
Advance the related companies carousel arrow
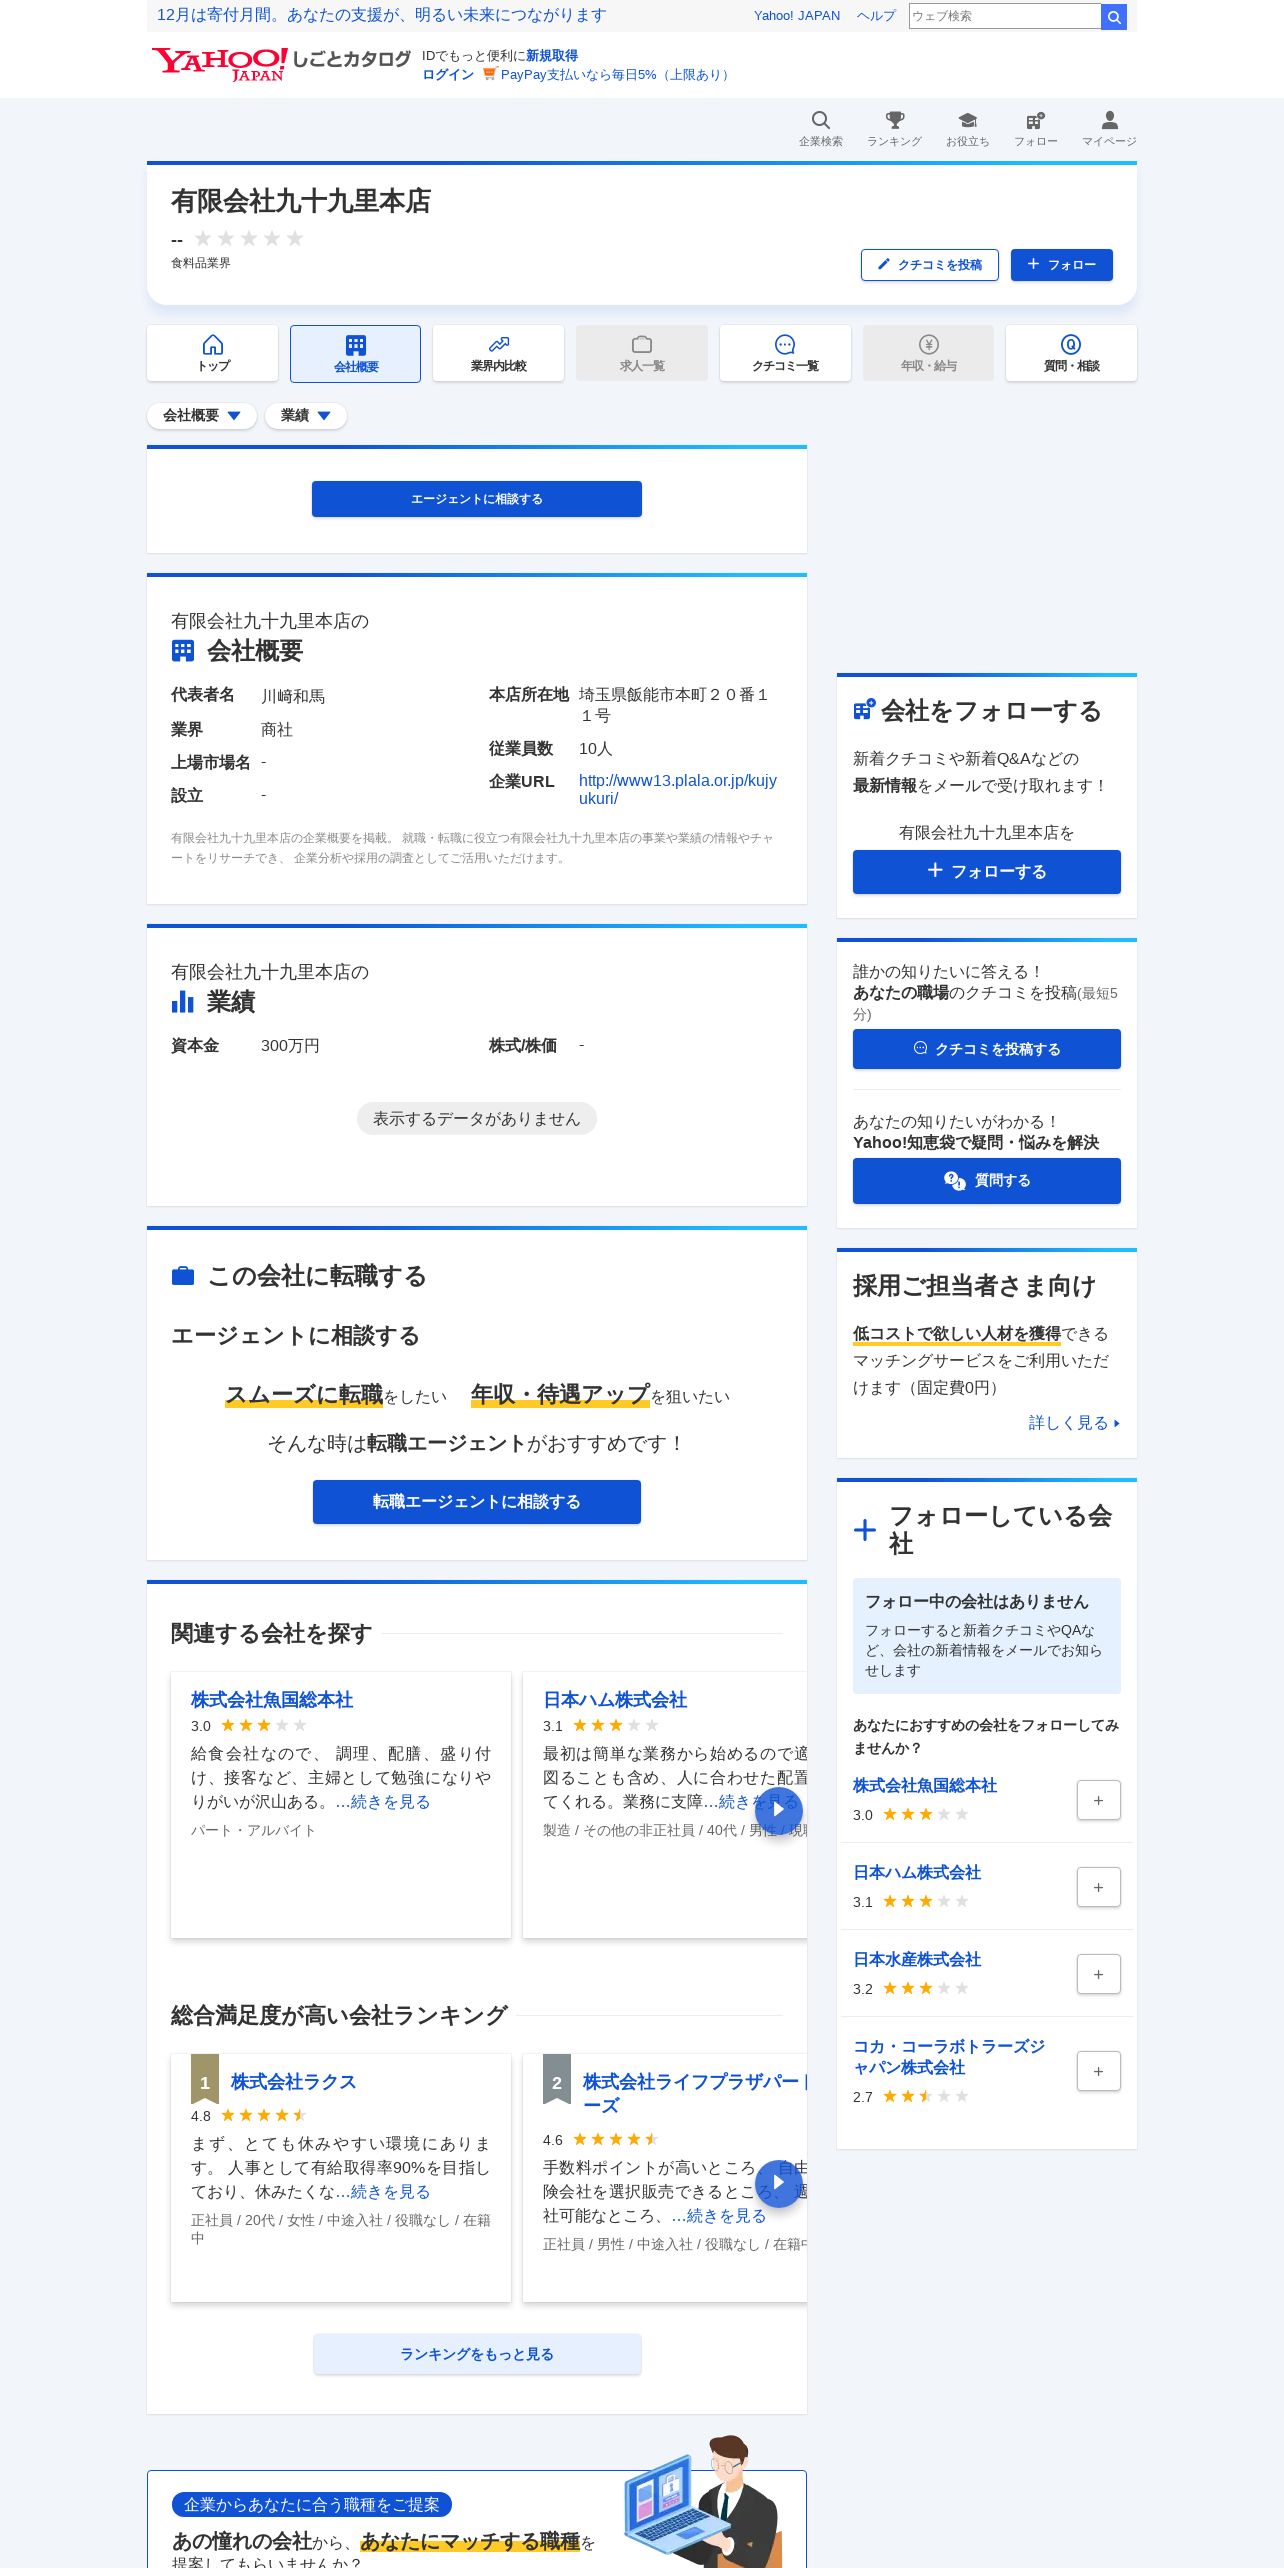point(778,1808)
